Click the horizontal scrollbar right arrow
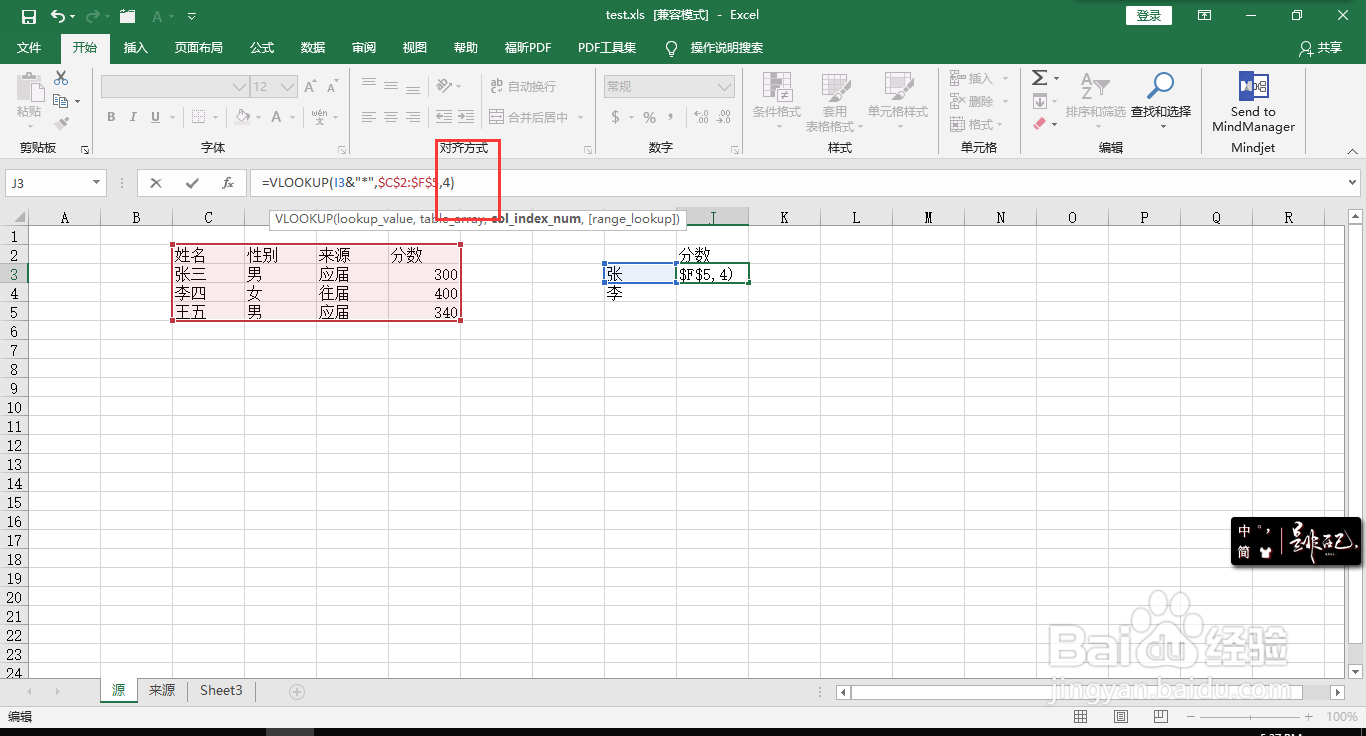Image resolution: width=1366 pixels, height=736 pixels. point(1338,692)
